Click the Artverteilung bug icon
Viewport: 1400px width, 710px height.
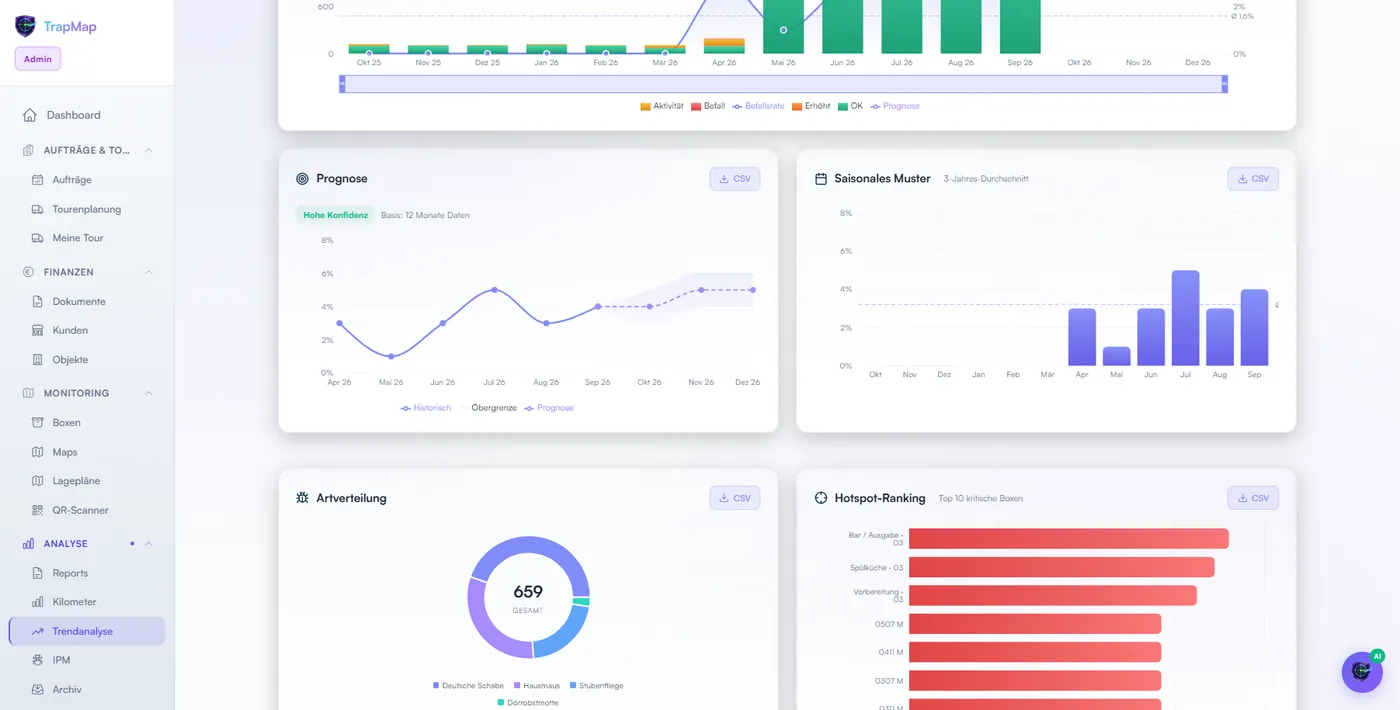[x=302, y=498]
